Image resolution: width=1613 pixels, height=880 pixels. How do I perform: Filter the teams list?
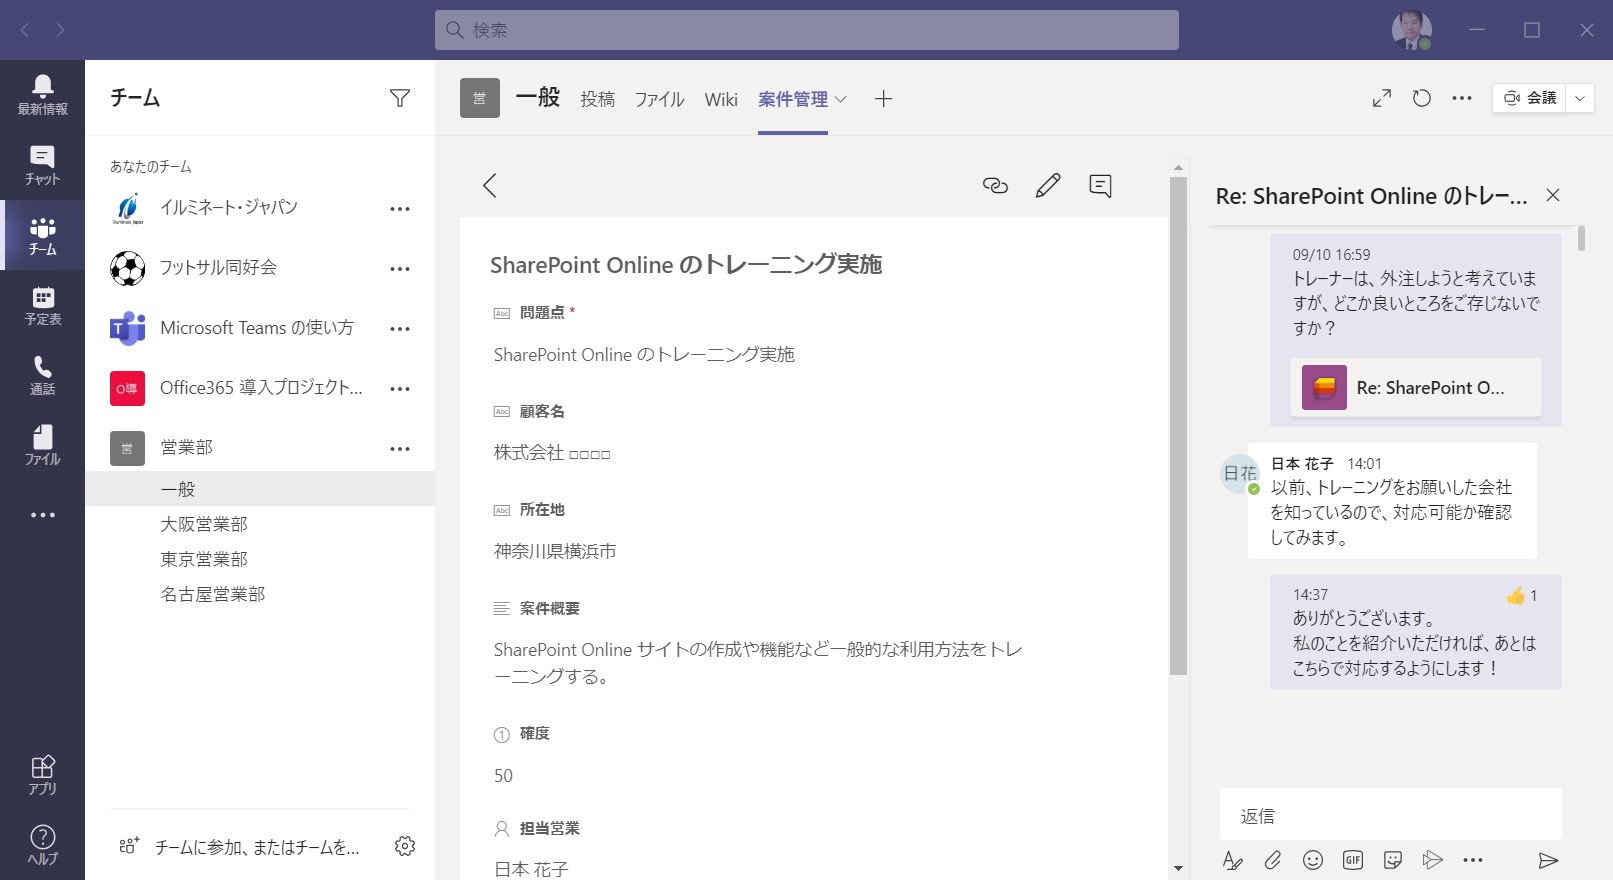click(x=400, y=98)
